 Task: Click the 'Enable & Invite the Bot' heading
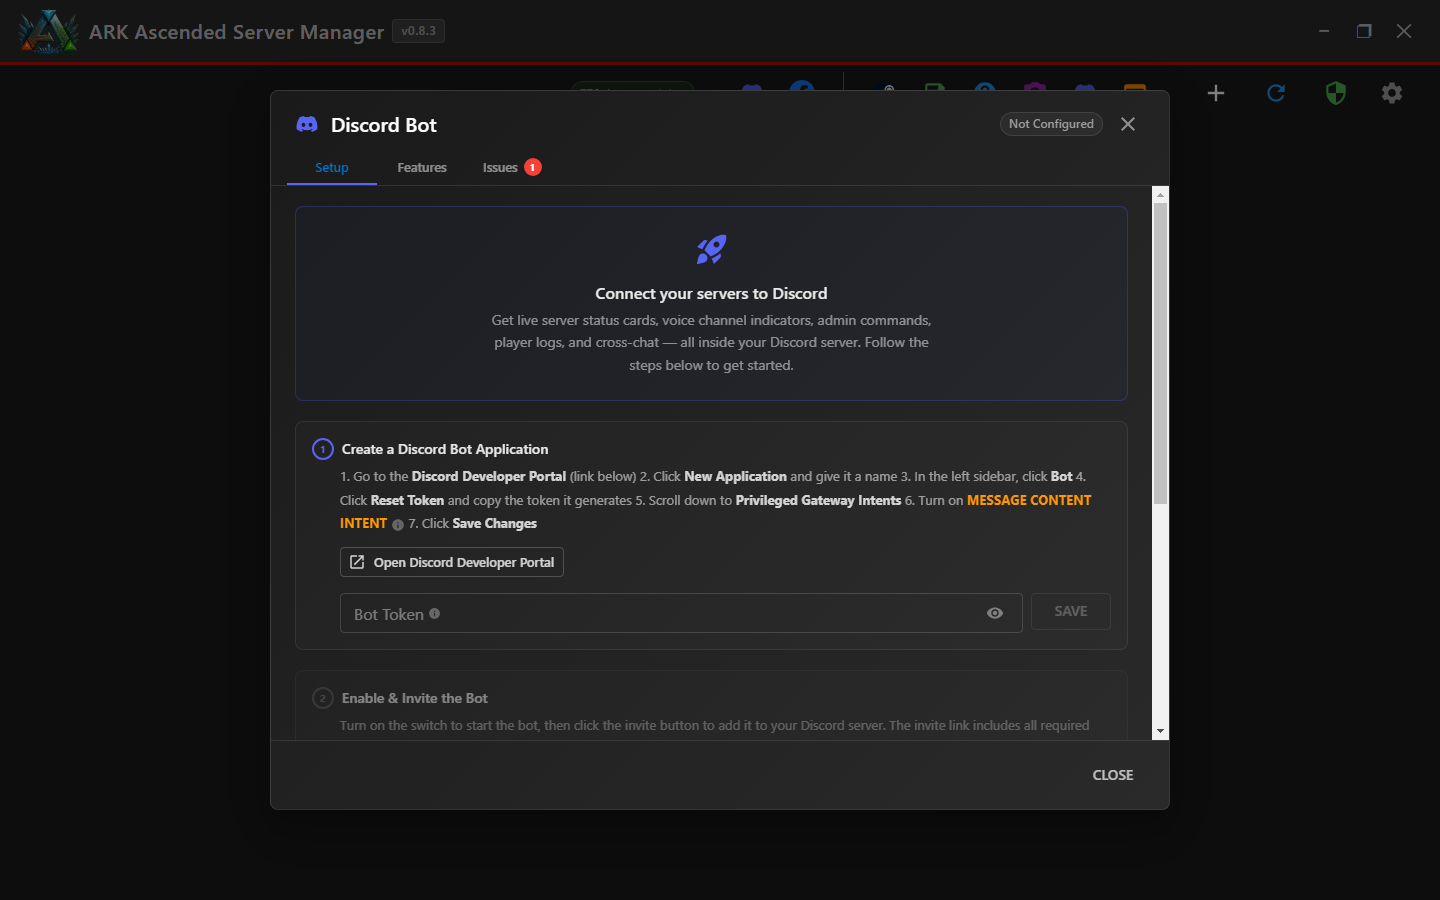(415, 698)
